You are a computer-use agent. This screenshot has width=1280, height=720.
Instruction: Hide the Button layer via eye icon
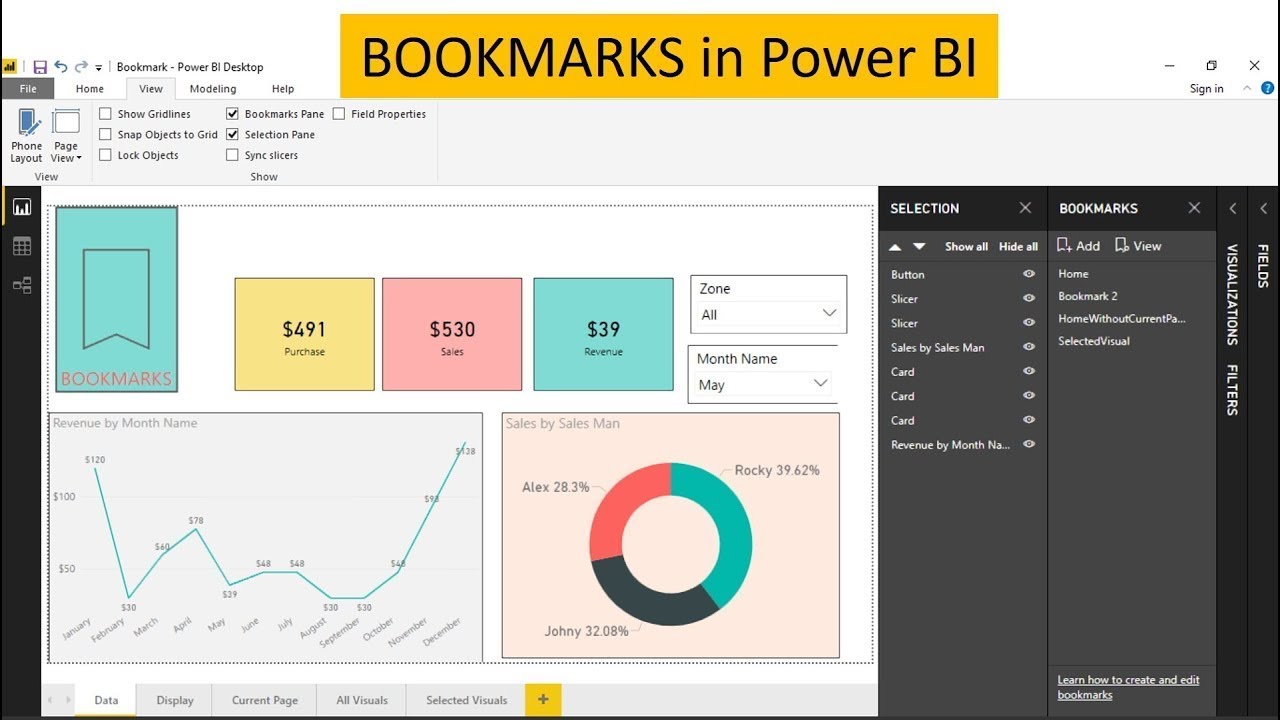pyautogui.click(x=1029, y=274)
